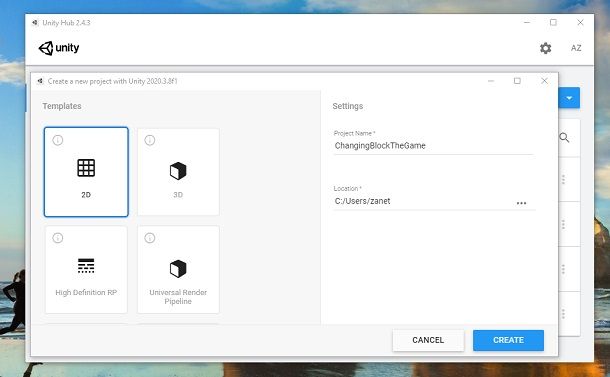Viewport: 610px width, 377px height.
Task: Maximize the Unity Hub window
Action: [x=553, y=23]
